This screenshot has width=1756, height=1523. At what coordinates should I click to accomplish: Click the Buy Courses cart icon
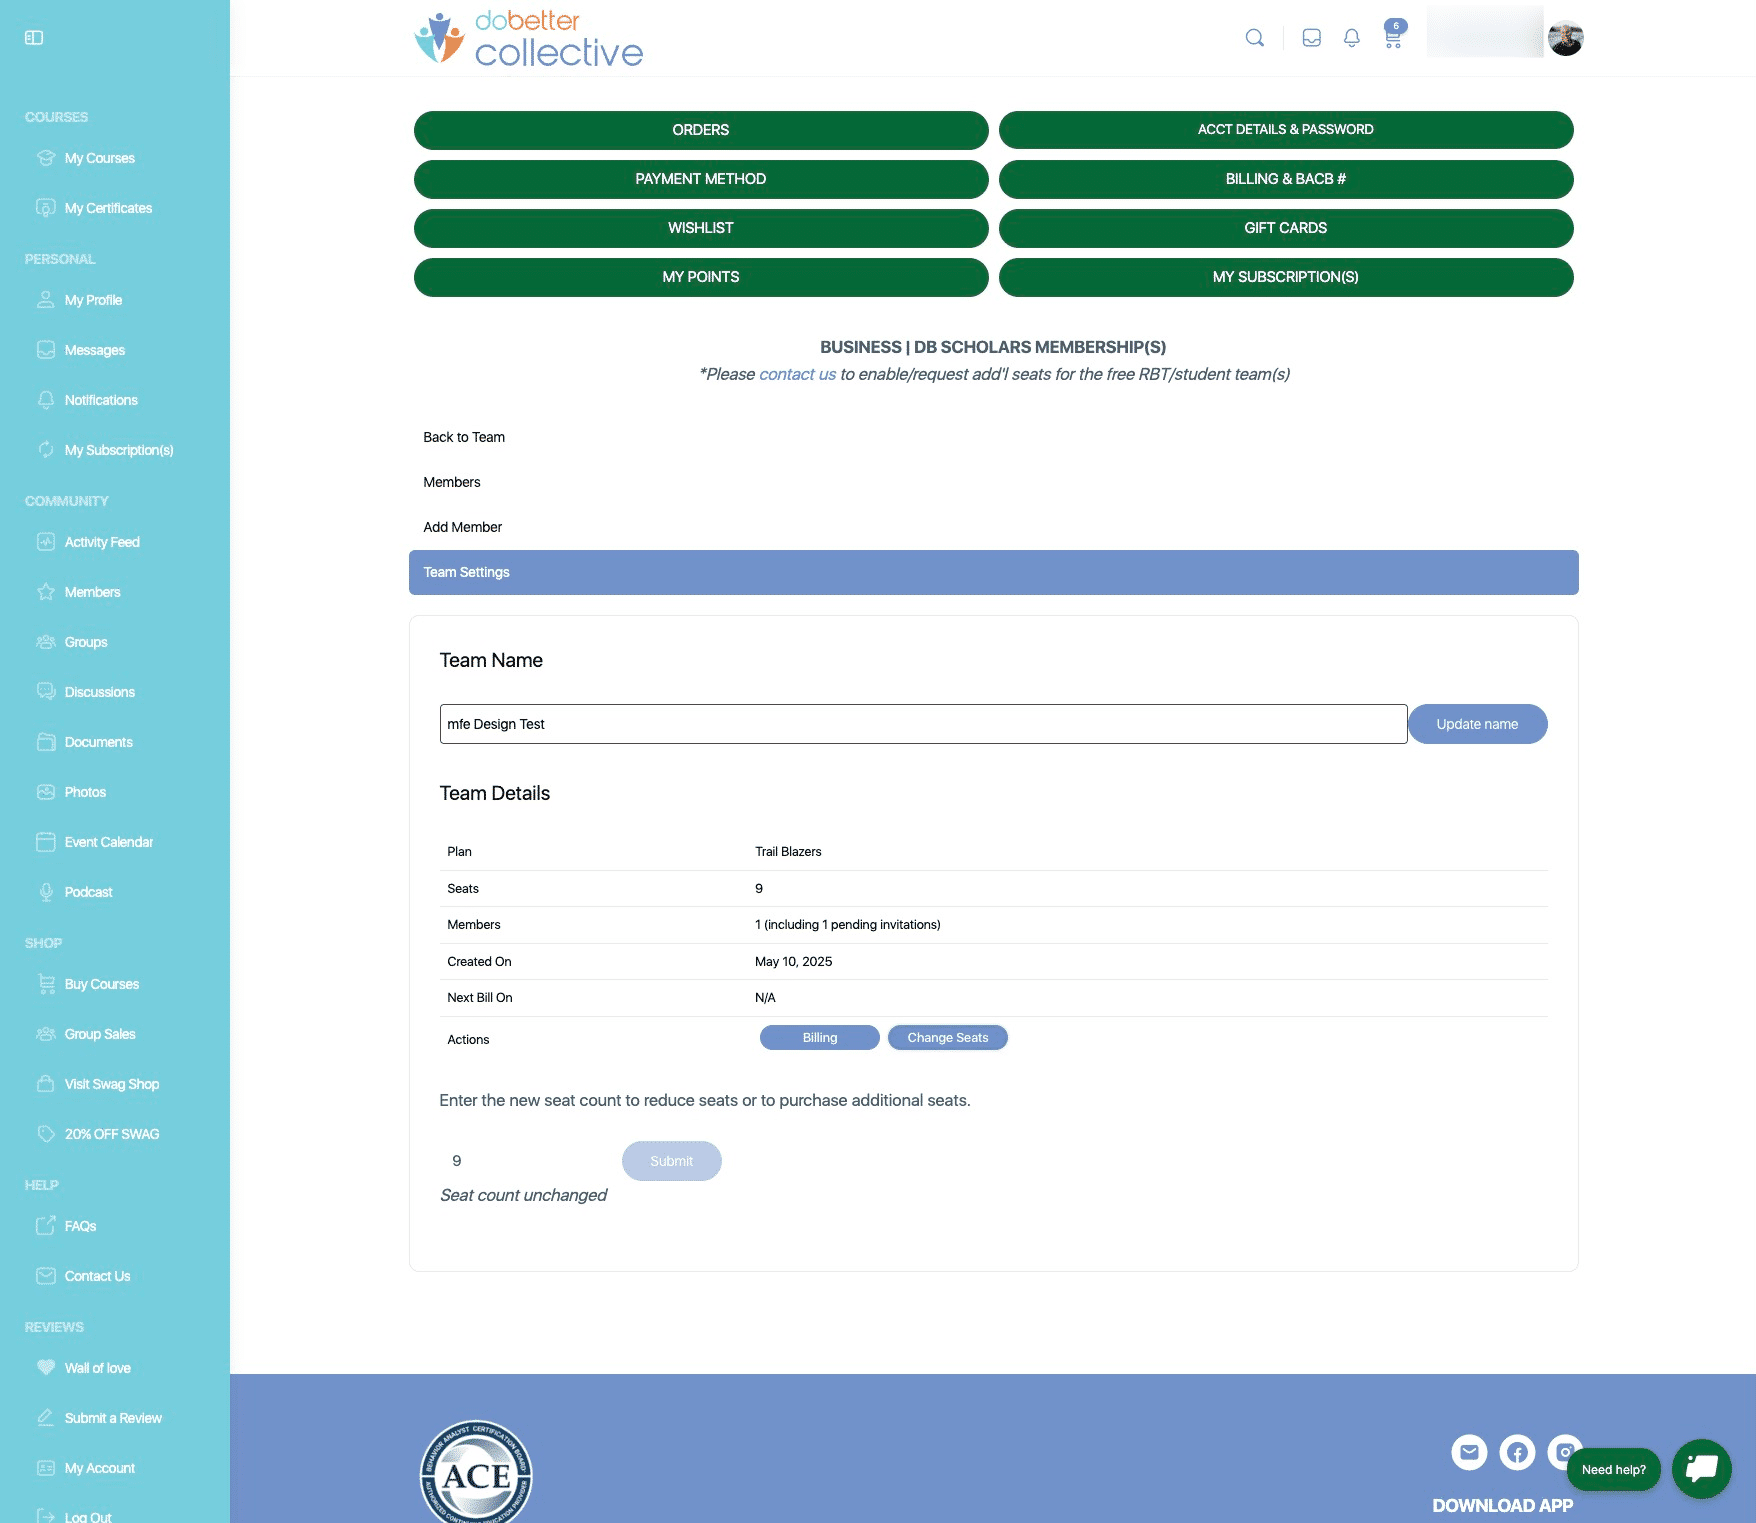click(46, 984)
